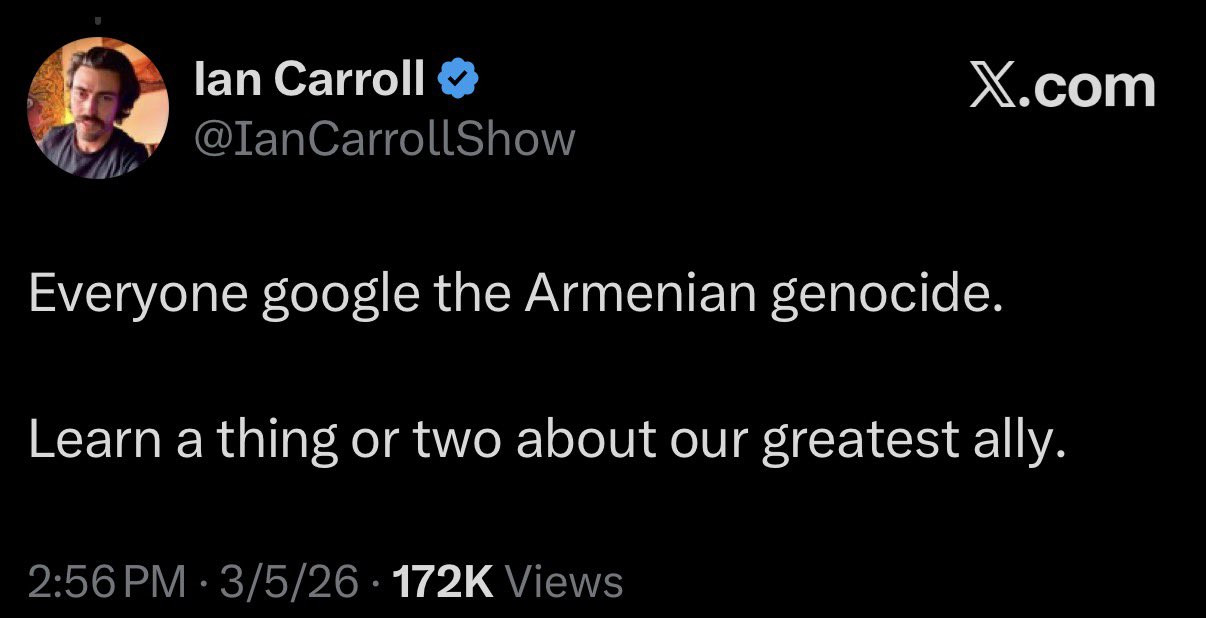Open the Ian Carroll display name

pos(309,78)
